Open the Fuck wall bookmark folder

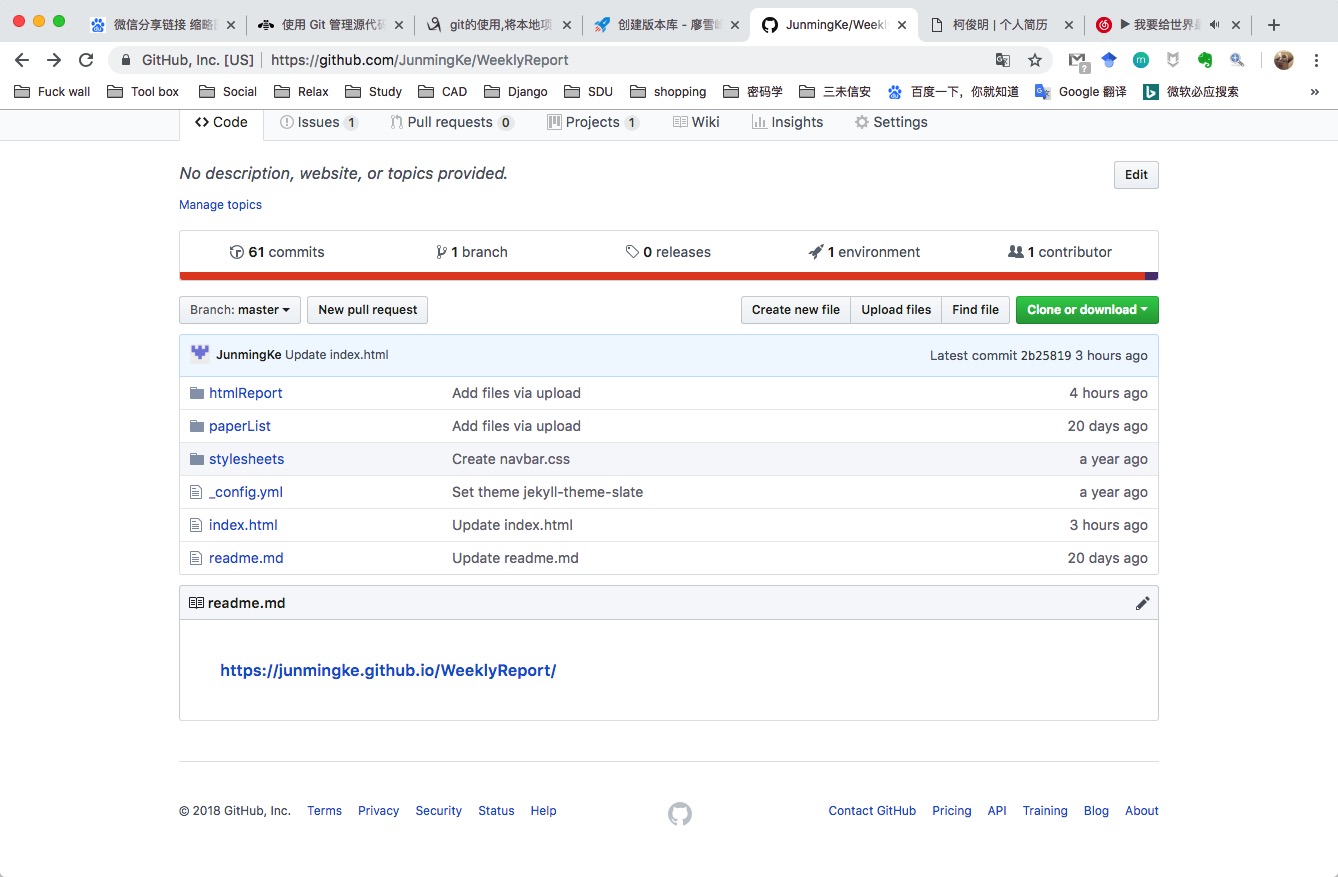click(x=53, y=91)
